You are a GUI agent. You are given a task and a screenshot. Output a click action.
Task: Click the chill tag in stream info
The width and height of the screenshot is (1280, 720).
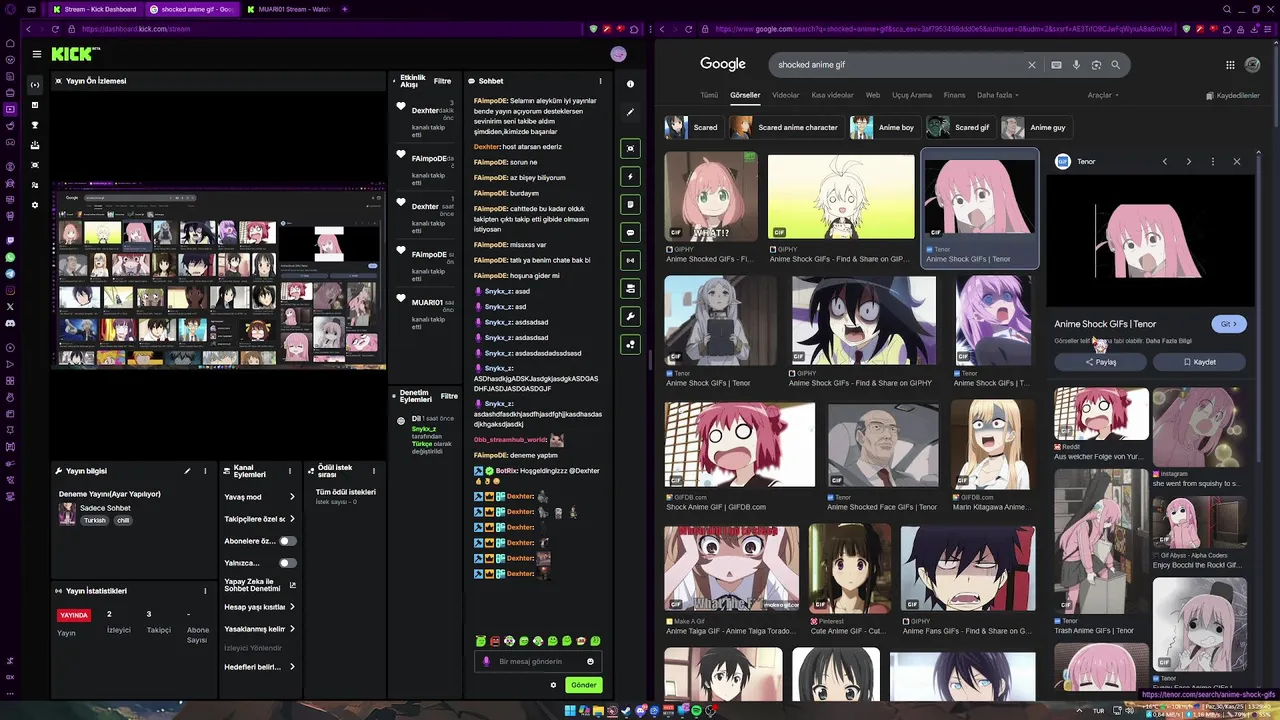(123, 520)
